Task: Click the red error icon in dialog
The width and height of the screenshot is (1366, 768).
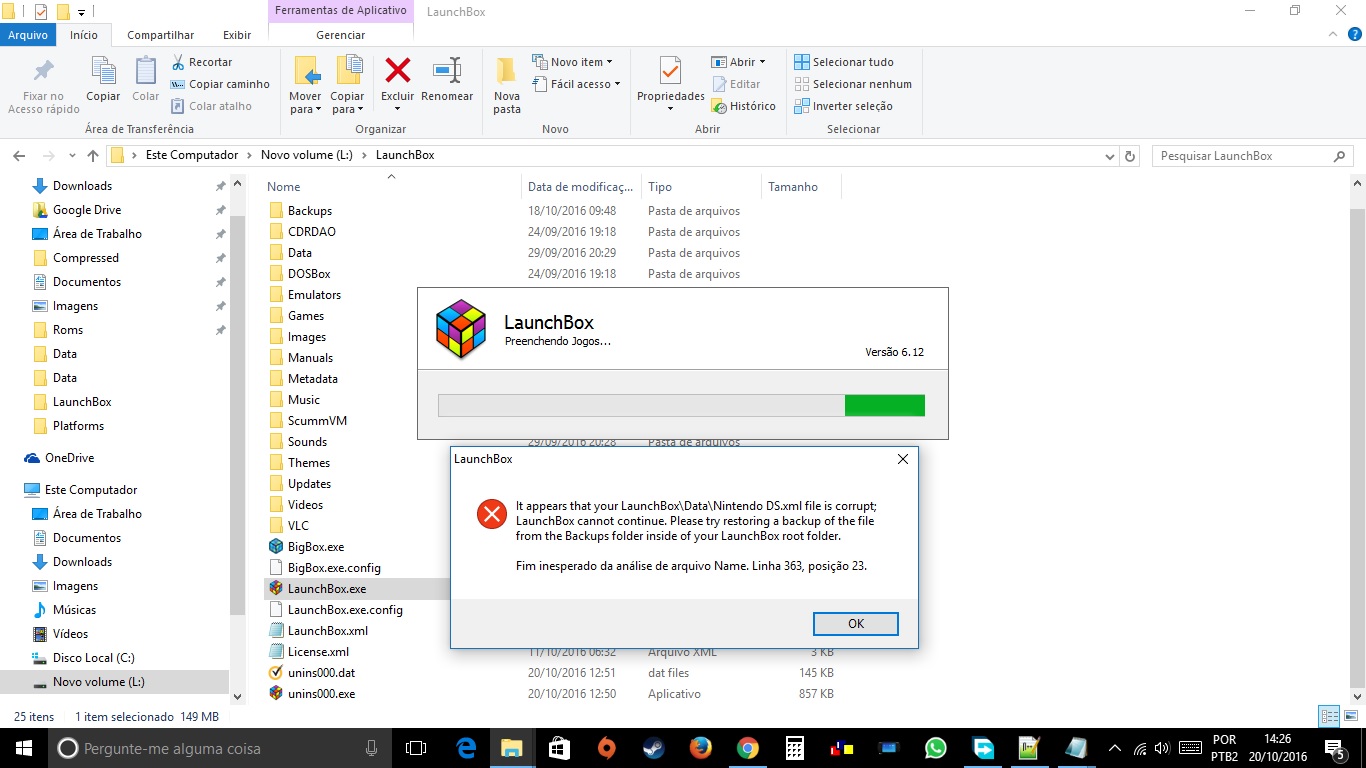Action: (491, 515)
